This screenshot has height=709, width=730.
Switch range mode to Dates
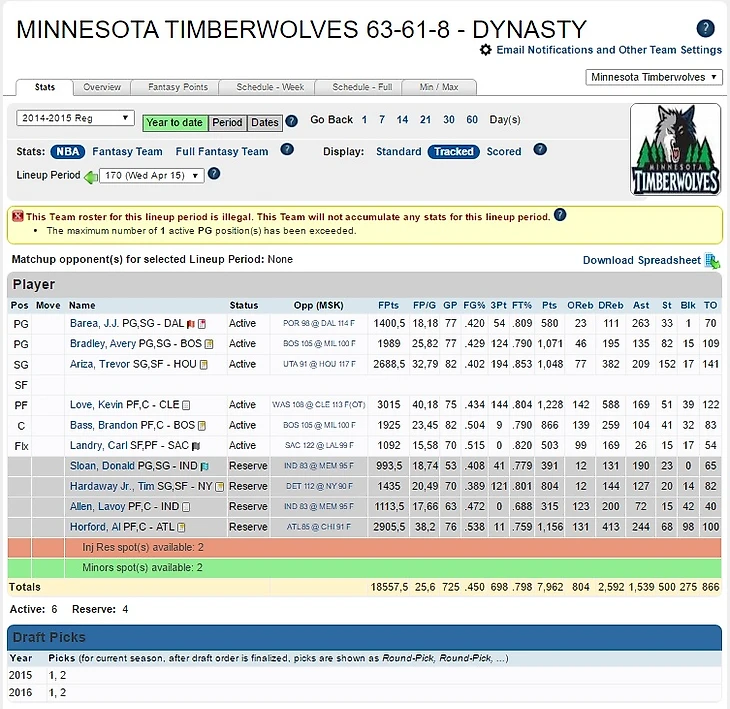[264, 123]
